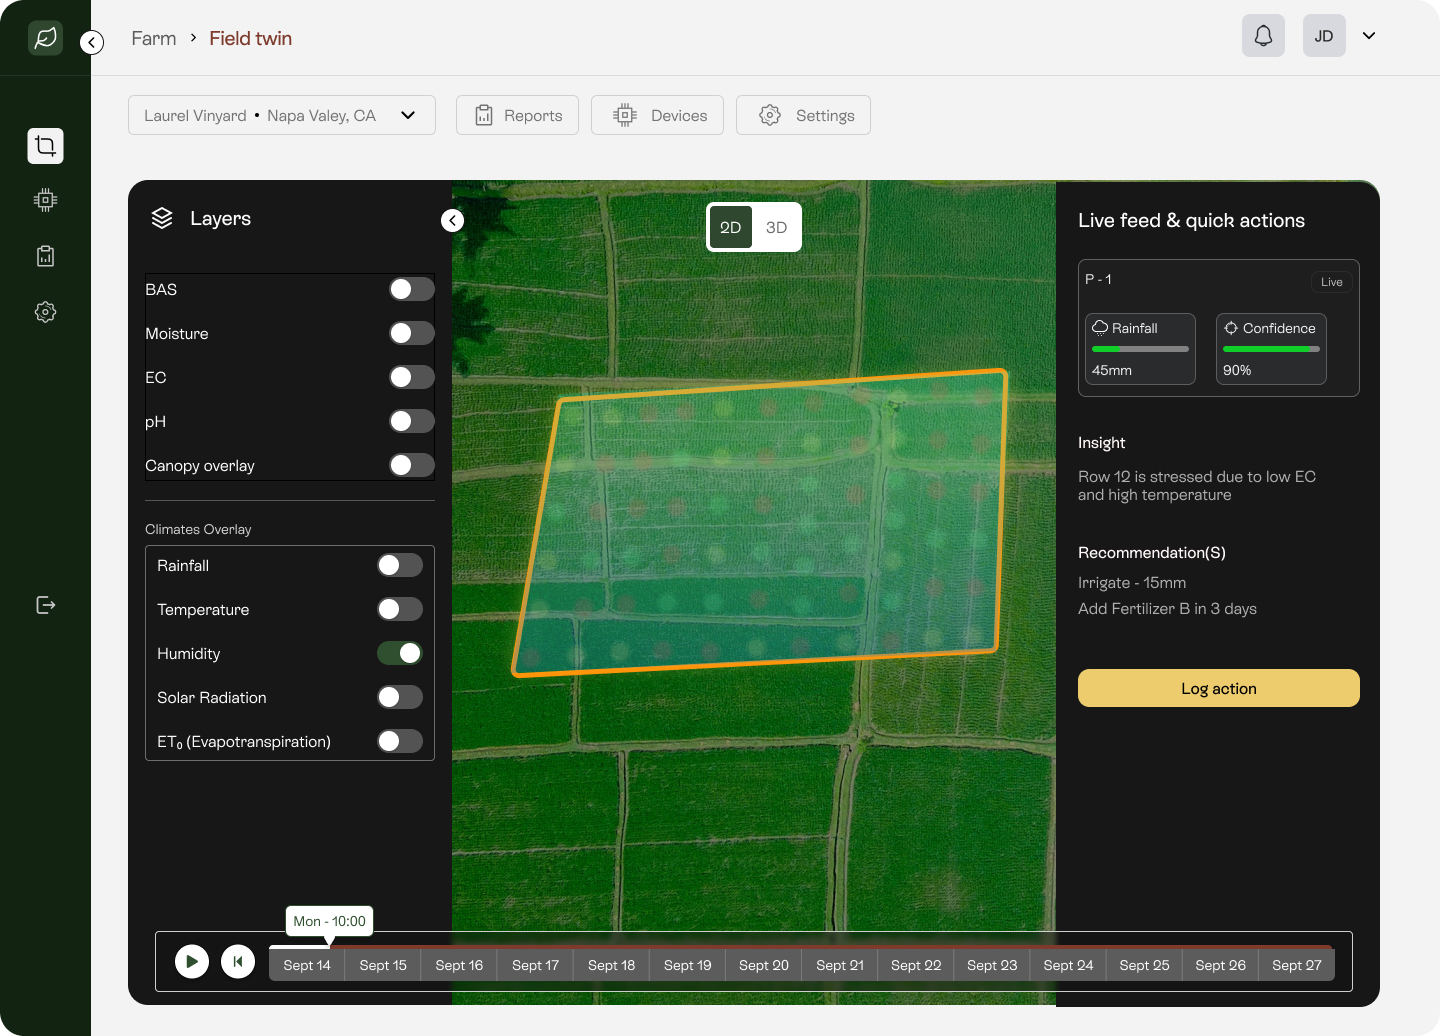The image size is (1440, 1036).
Task: Open the Field twin crop icon in sidebar
Action: click(x=45, y=146)
